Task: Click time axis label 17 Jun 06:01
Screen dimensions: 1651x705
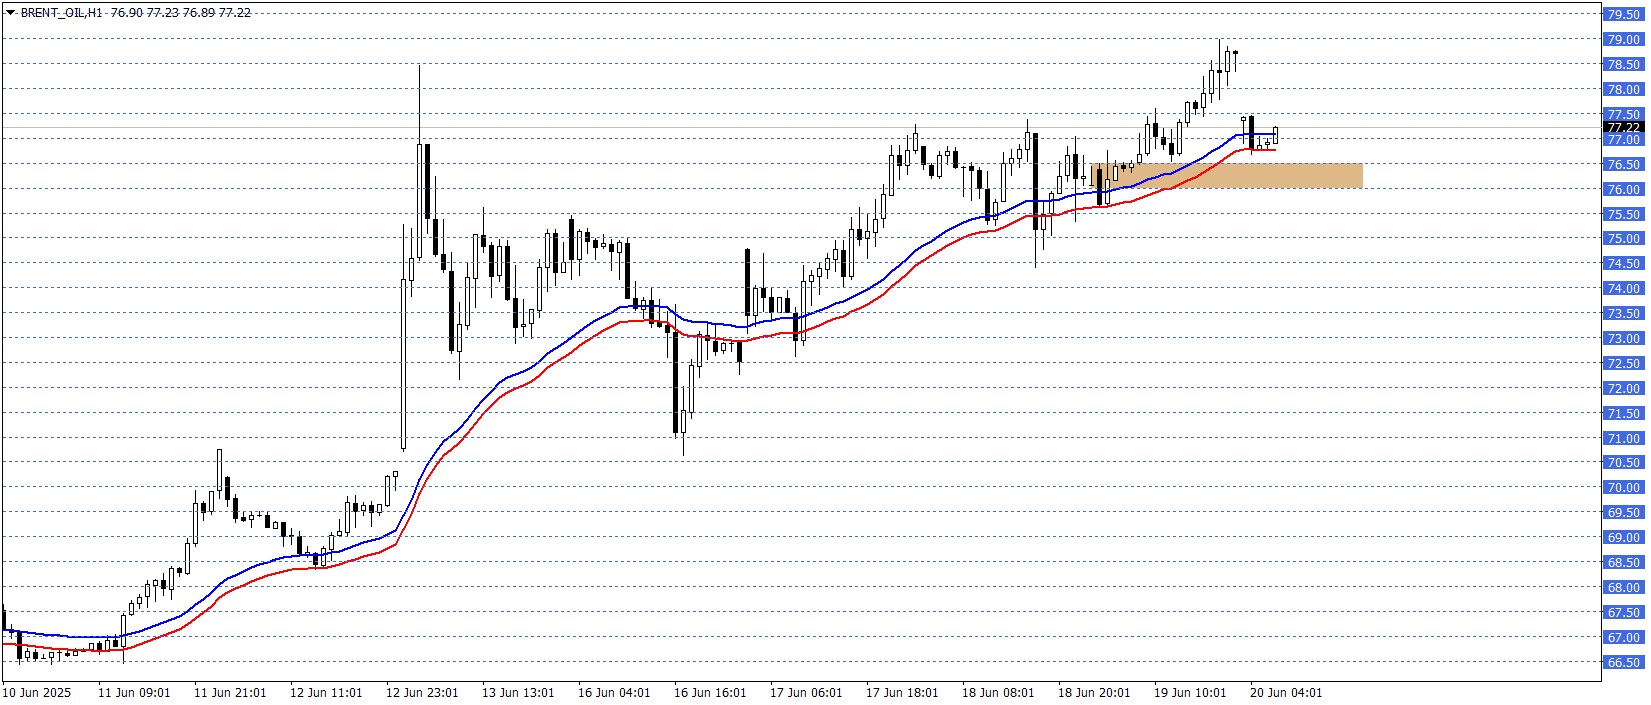Action: [x=806, y=693]
